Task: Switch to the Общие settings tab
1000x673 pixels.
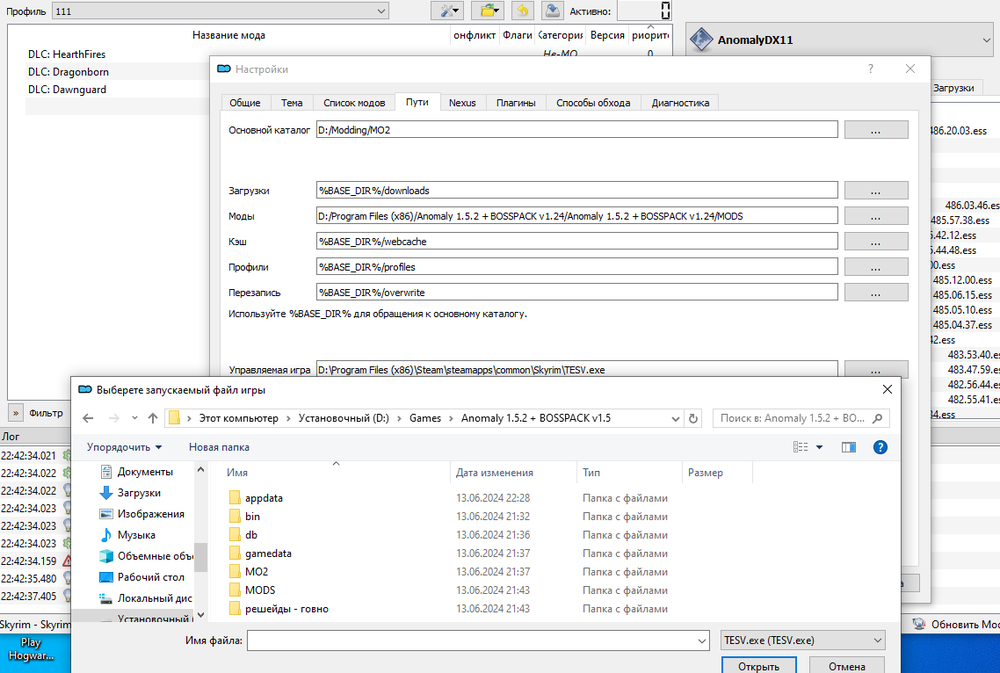Action: coord(245,103)
